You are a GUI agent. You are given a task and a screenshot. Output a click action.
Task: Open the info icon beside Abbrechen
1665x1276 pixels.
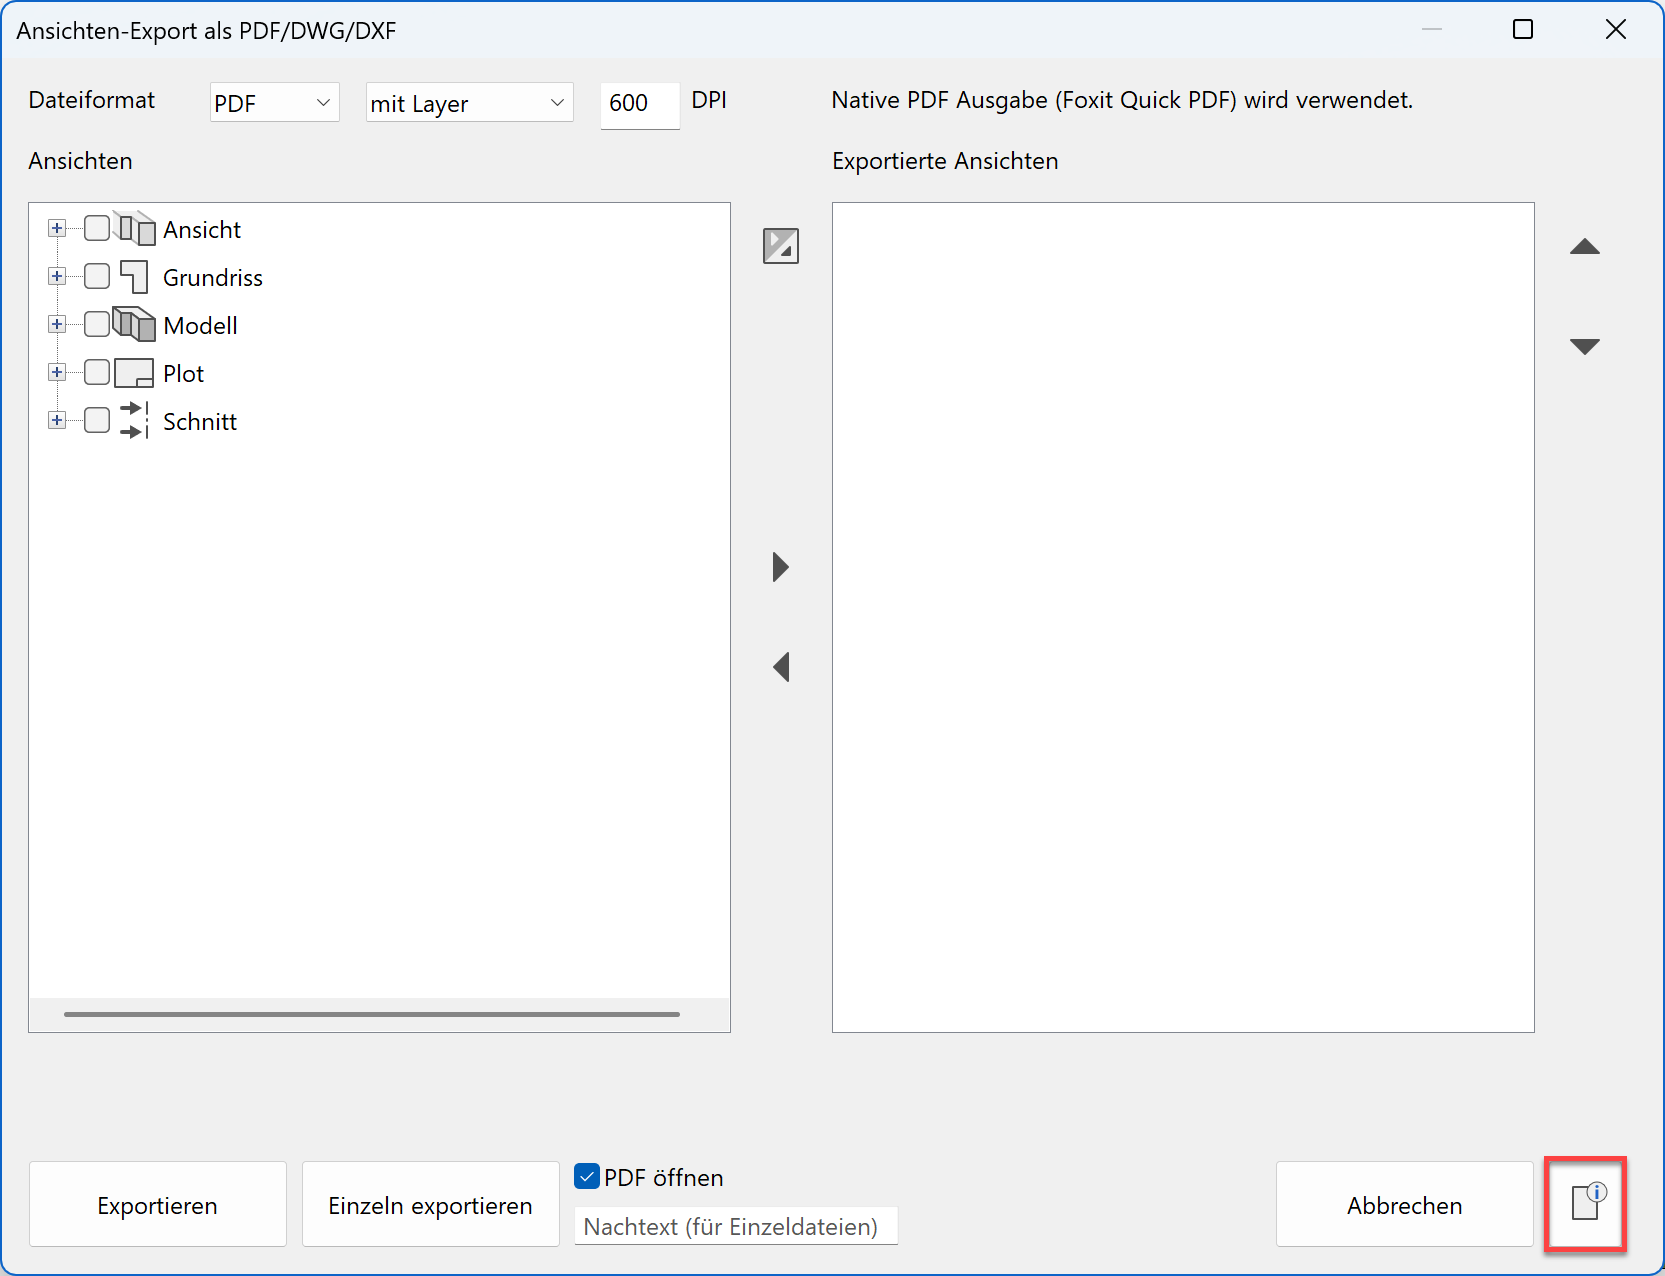pyautogui.click(x=1586, y=1204)
